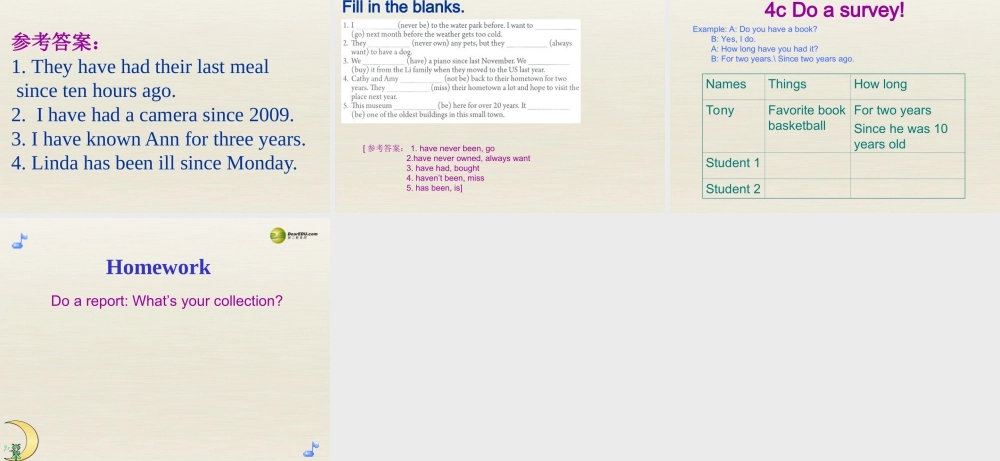Click the 'Student 2' table row label
Screen dimensions: 1000x461
tap(732, 189)
